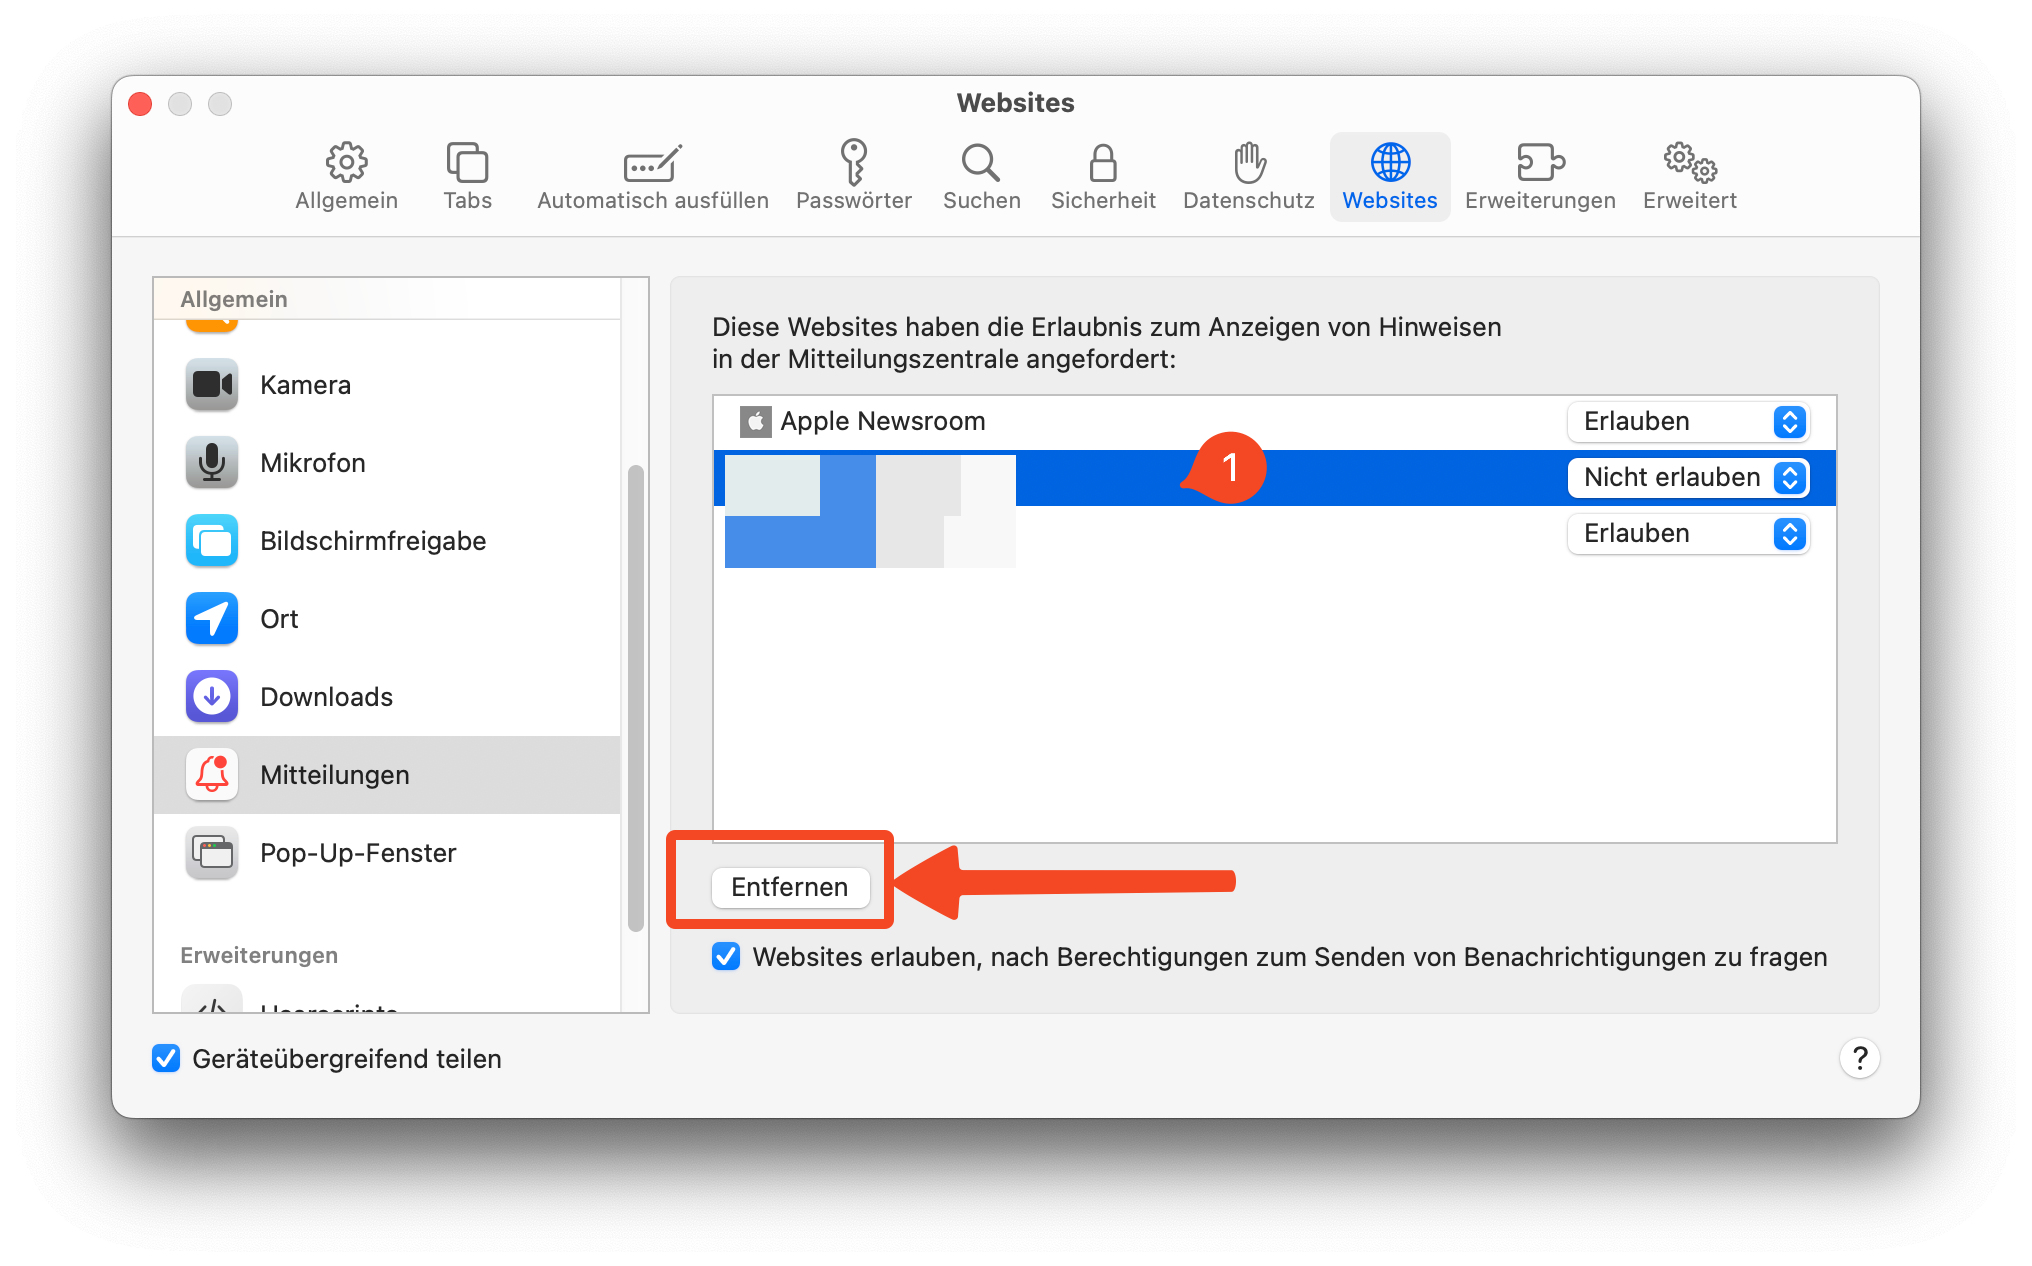Select the Downloads sidebar icon
Image resolution: width=2032 pixels, height=1266 pixels.
pos(212,697)
